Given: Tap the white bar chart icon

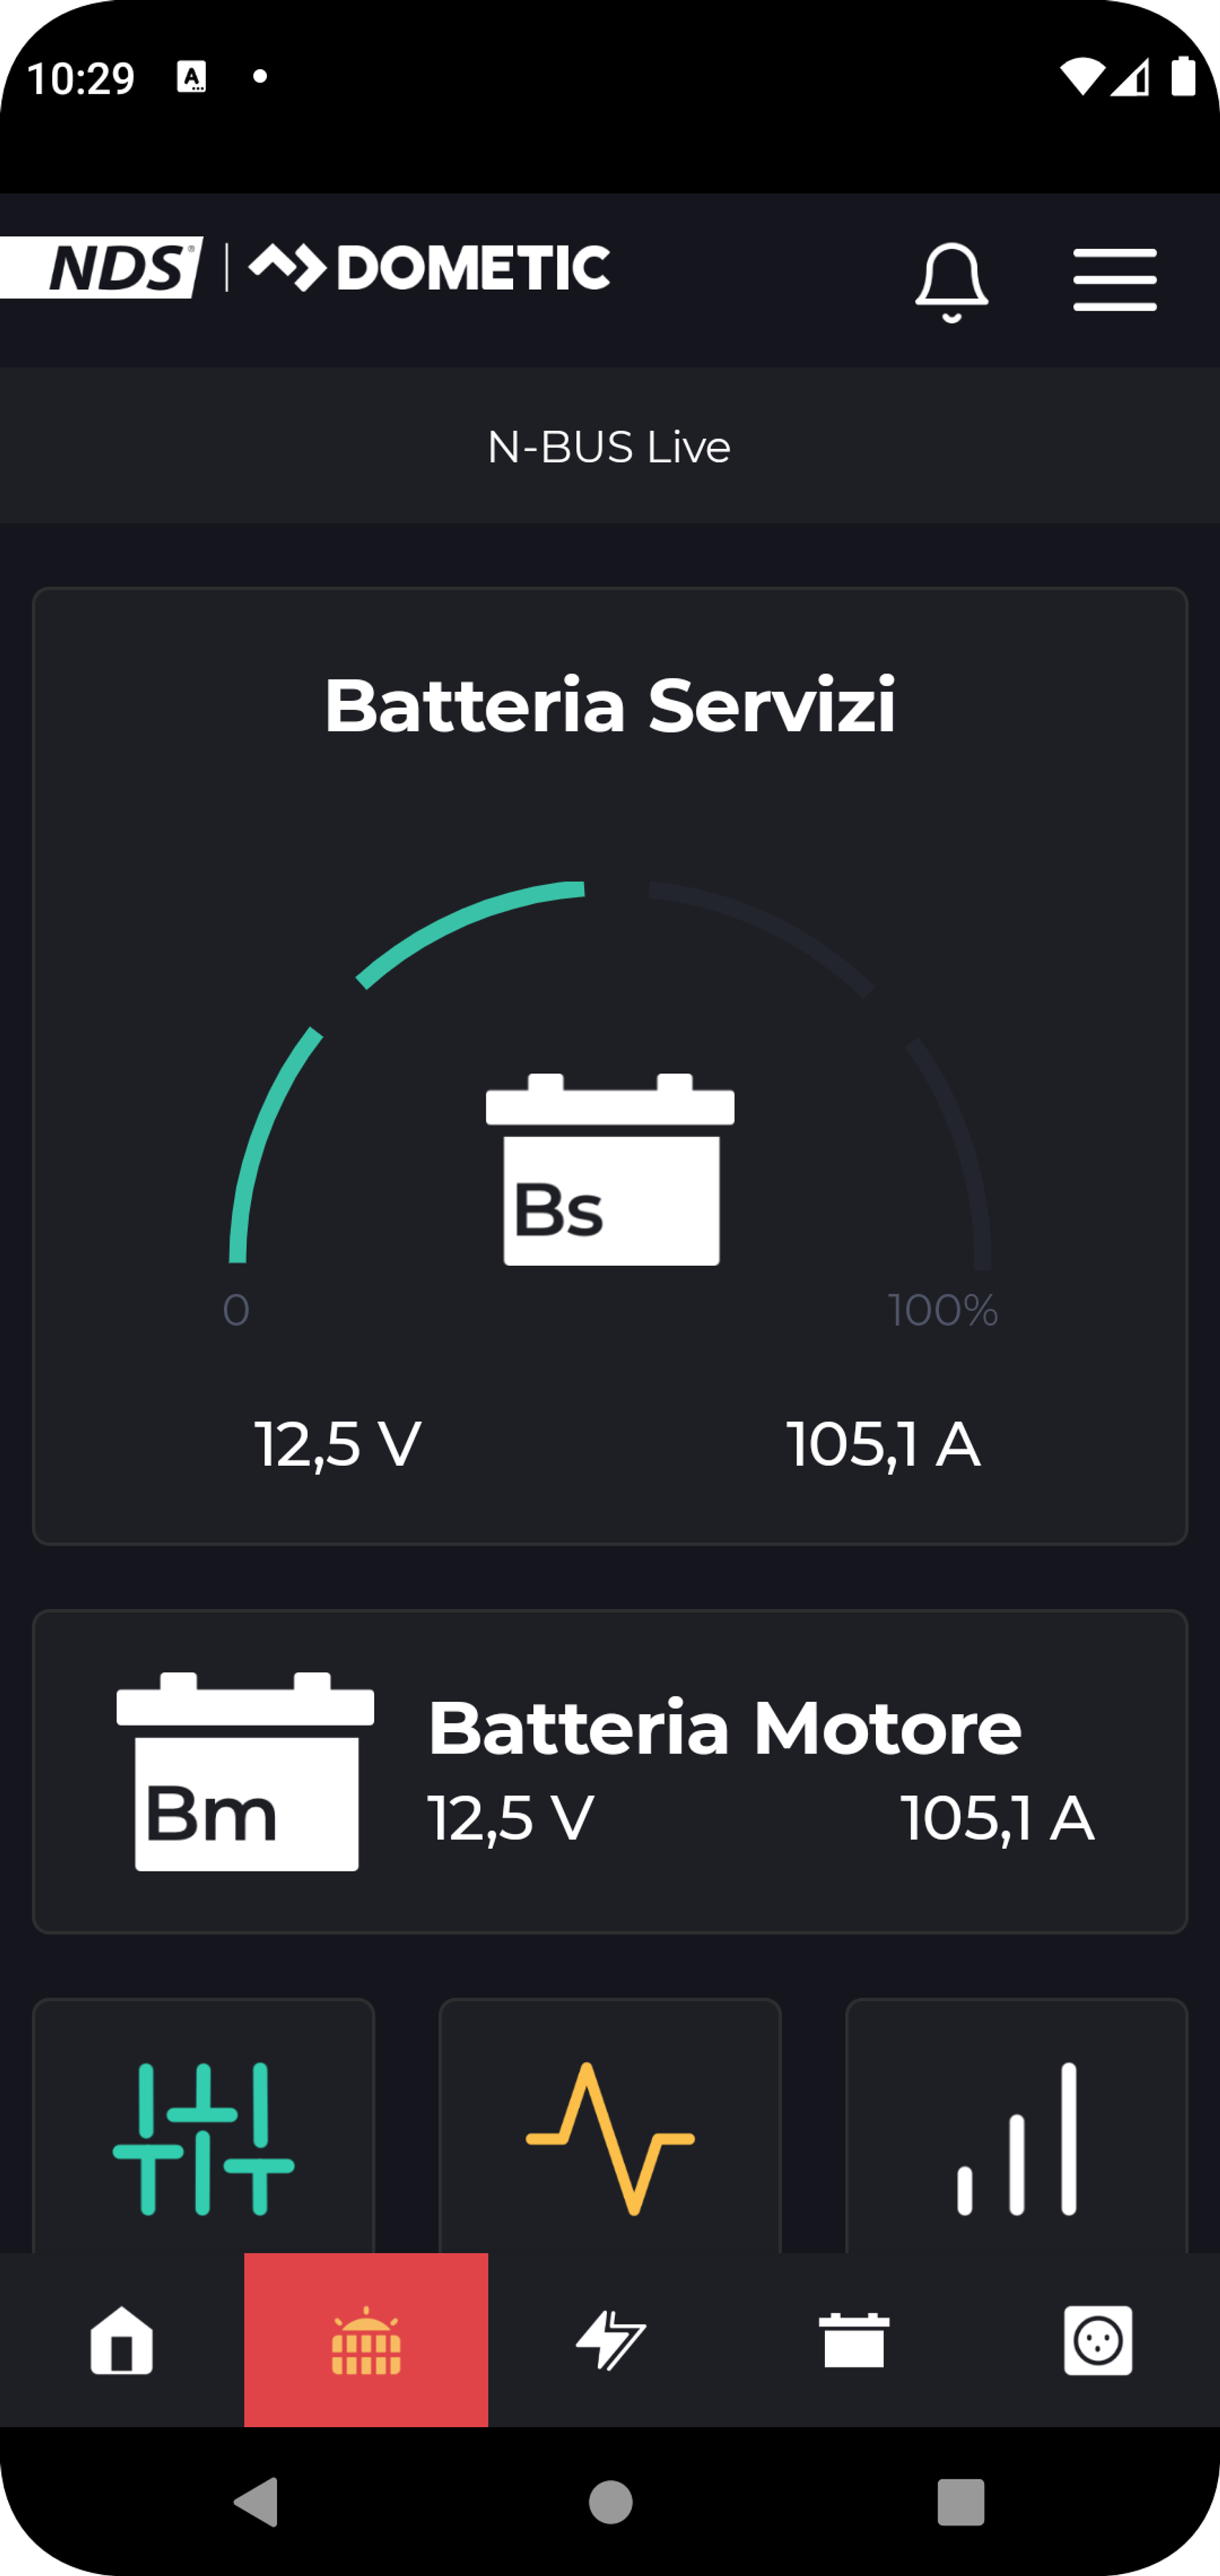Looking at the screenshot, I should tap(1016, 2138).
